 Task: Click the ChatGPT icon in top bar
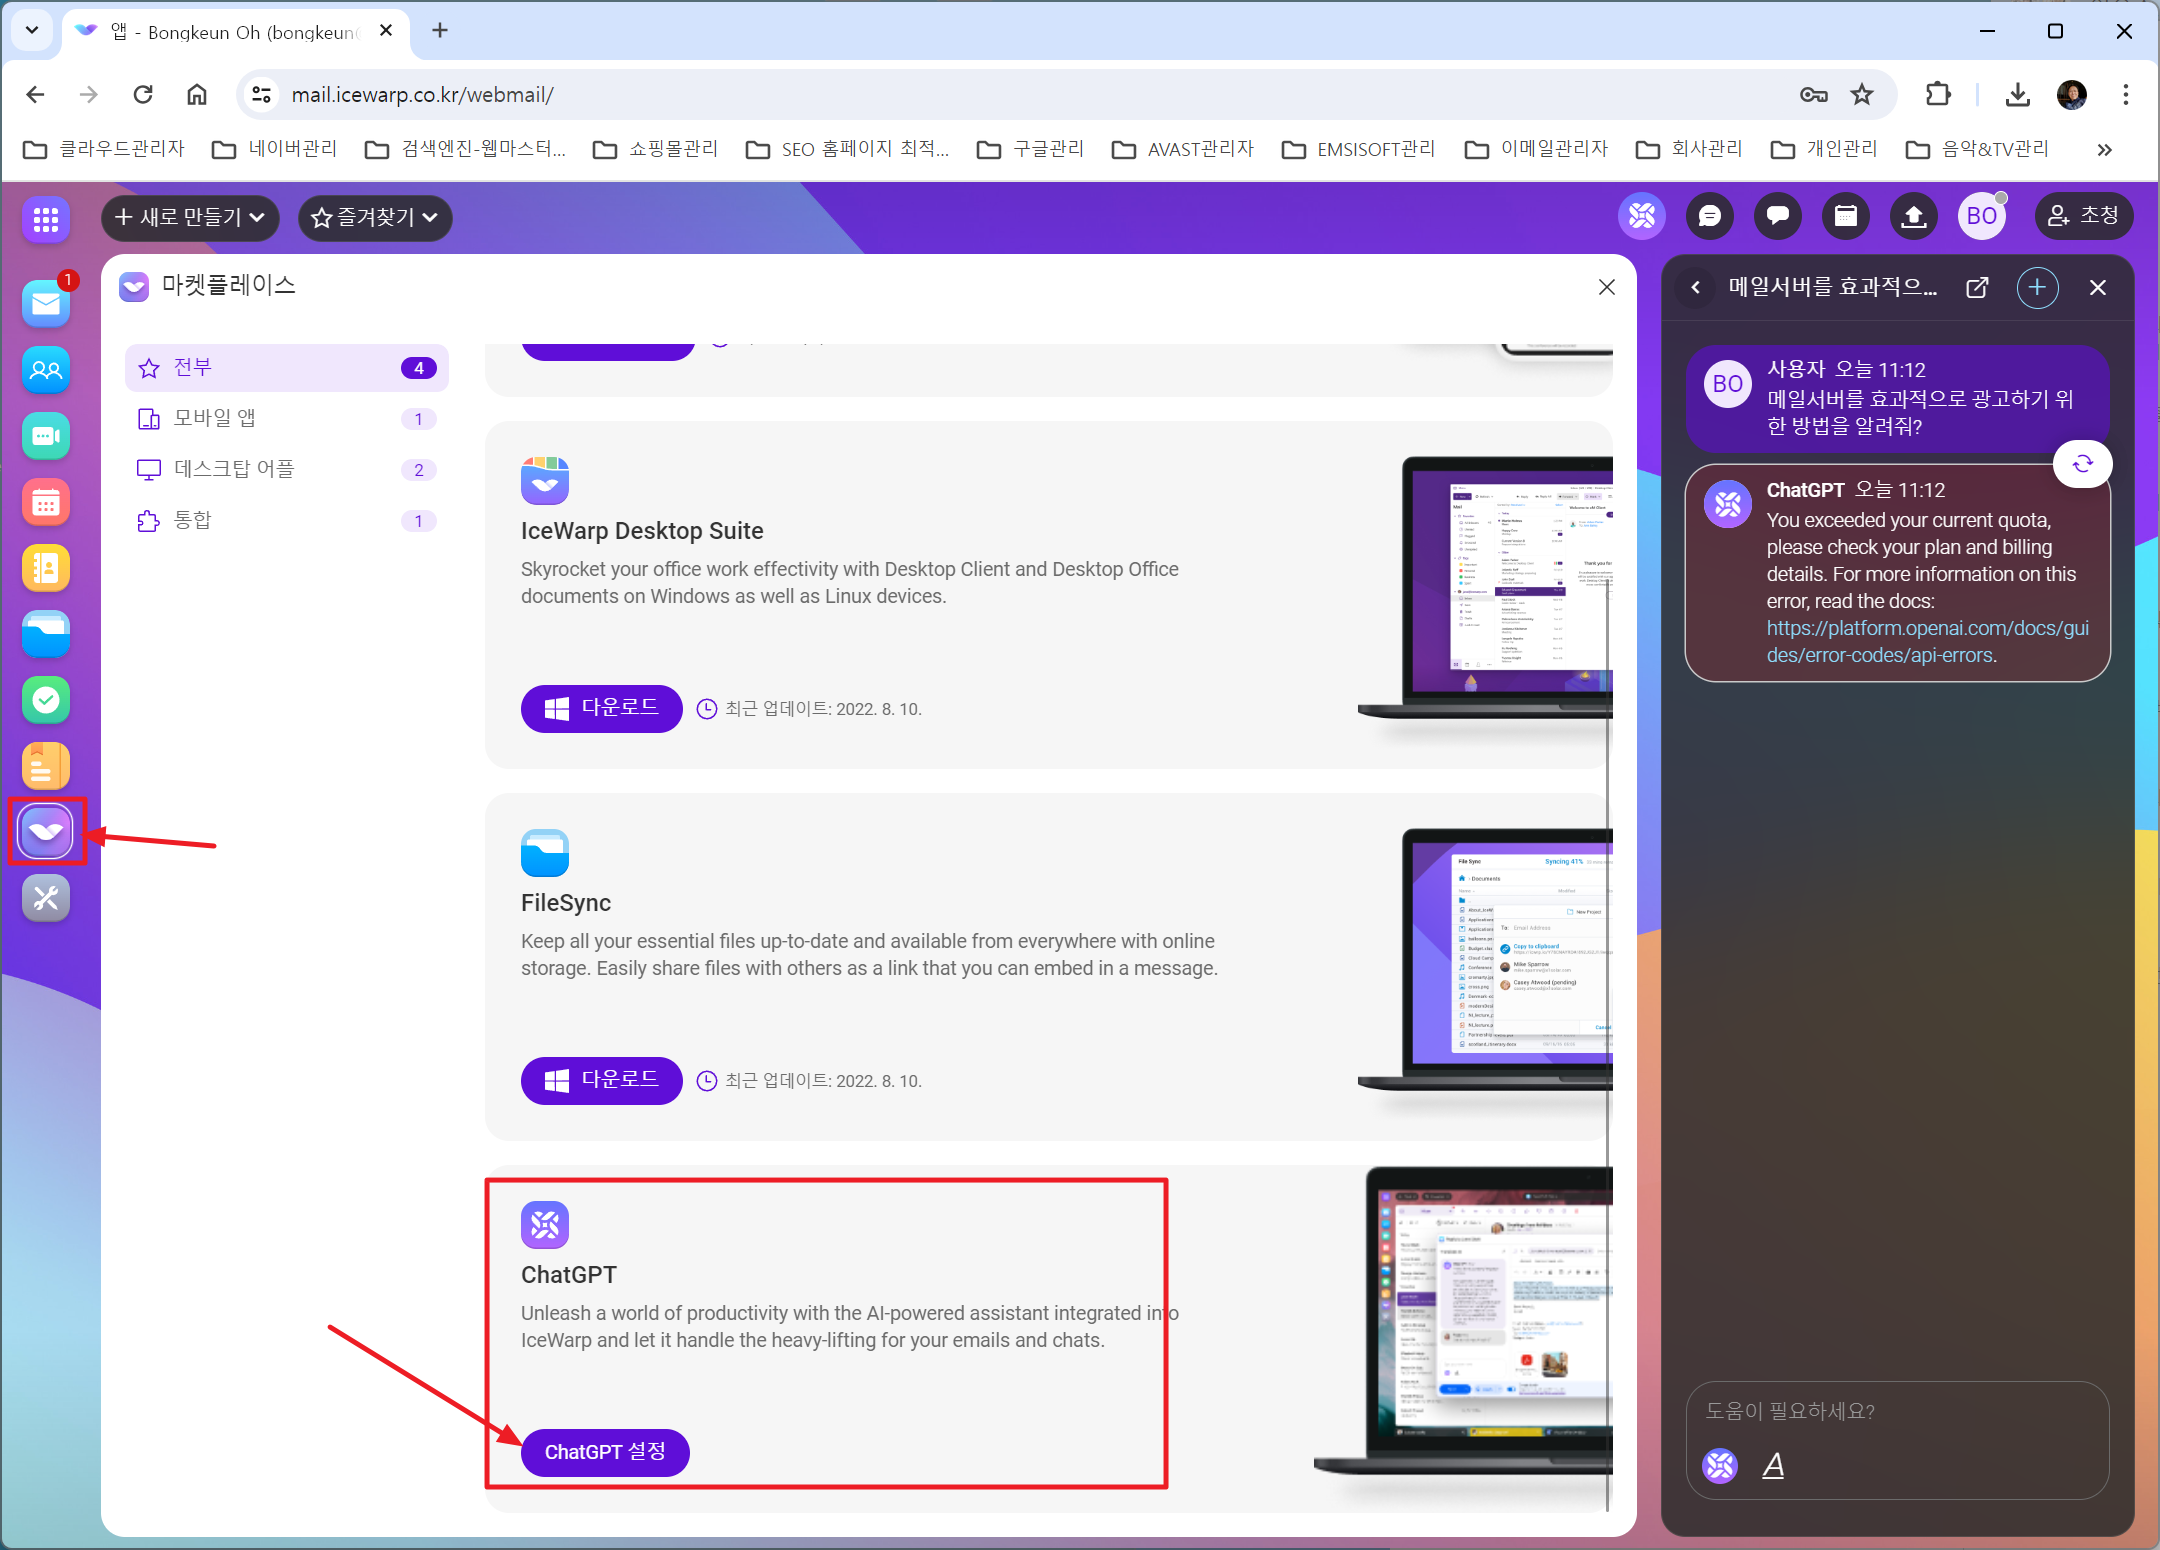[x=1642, y=216]
